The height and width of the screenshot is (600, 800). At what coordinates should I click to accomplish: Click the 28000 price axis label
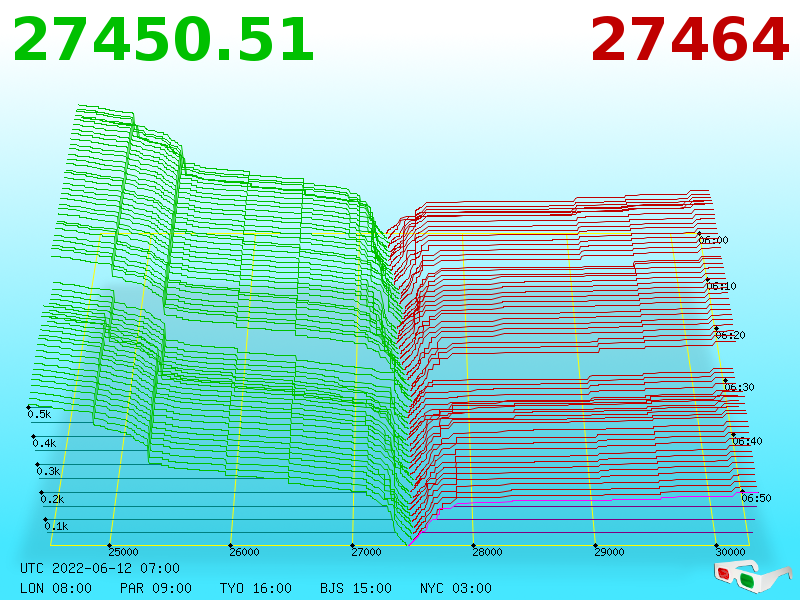pyautogui.click(x=487, y=552)
